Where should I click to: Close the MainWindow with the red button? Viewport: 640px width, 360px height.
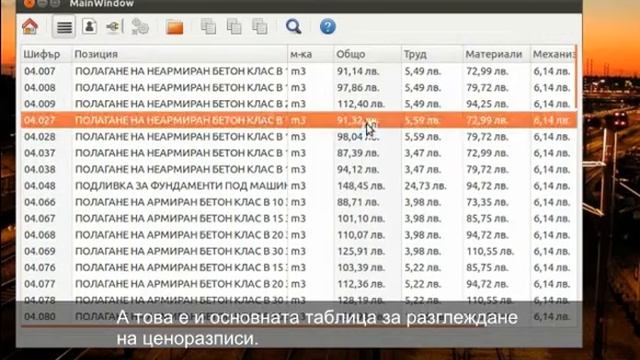pos(29,4)
